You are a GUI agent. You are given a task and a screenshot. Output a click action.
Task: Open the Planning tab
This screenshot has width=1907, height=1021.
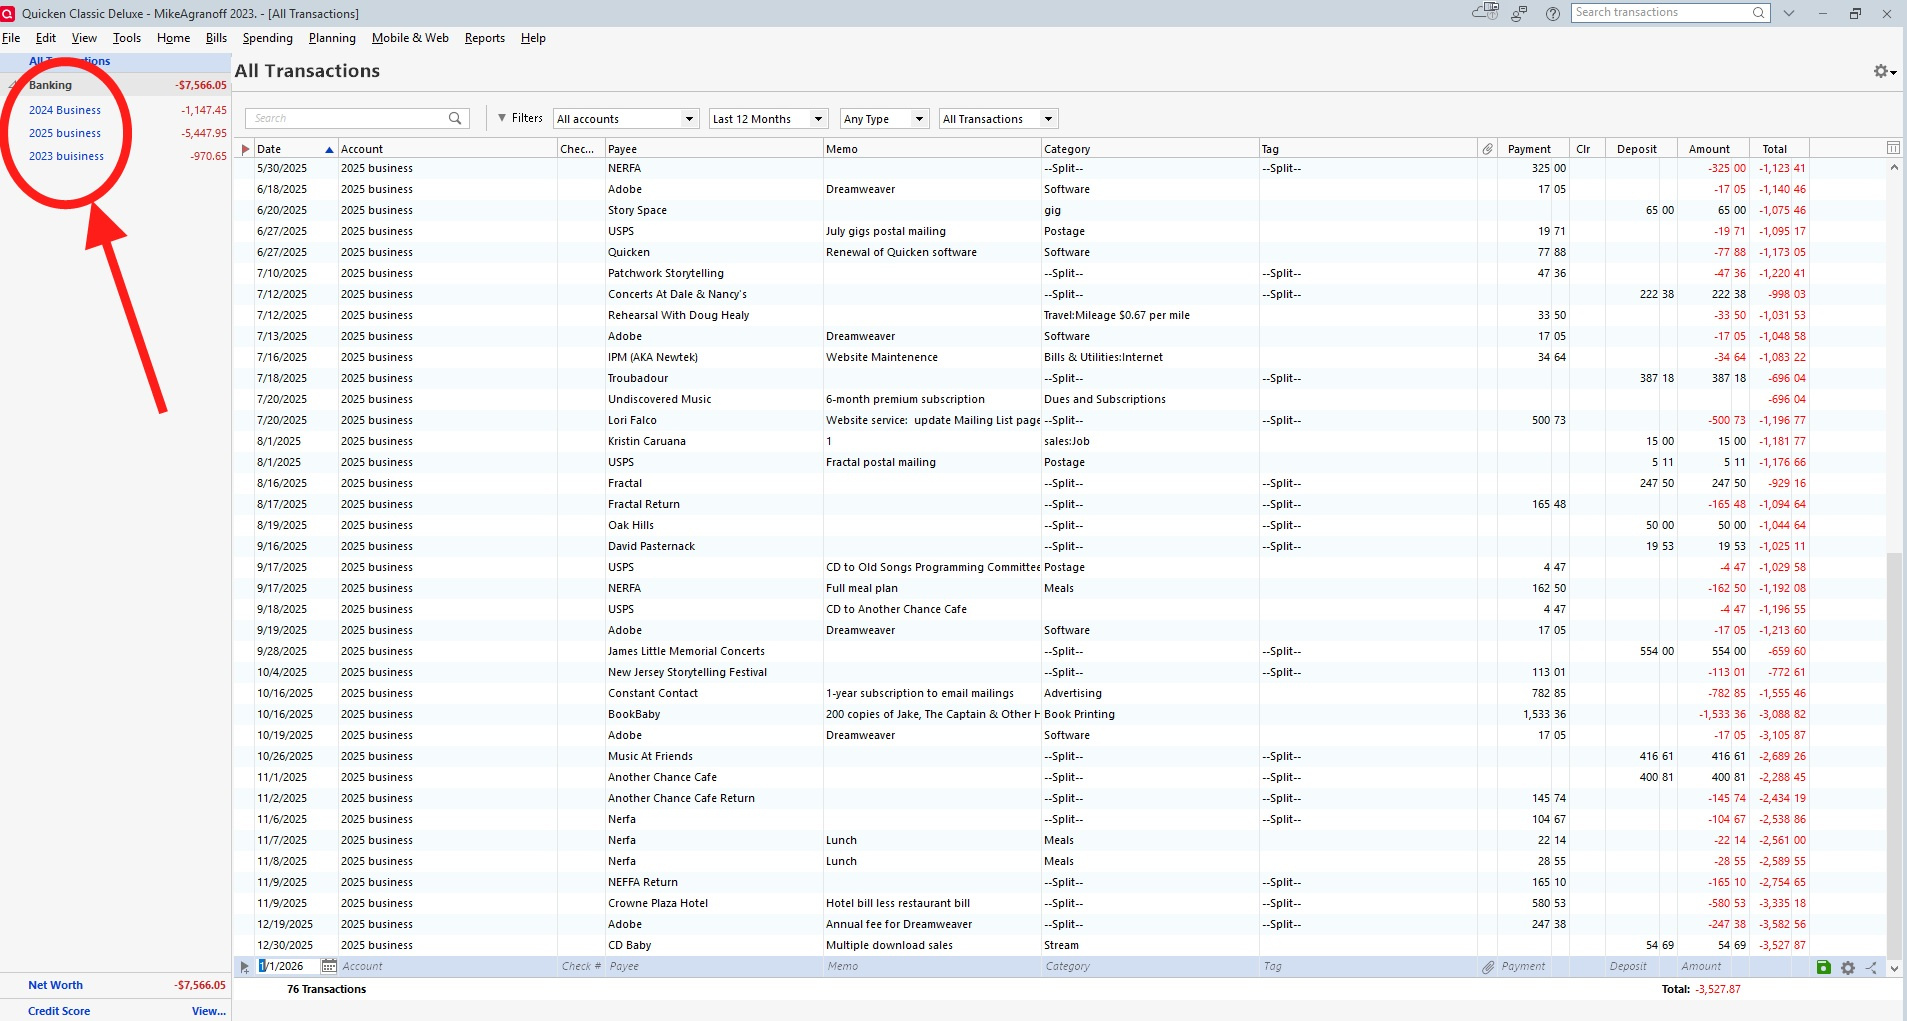332,38
